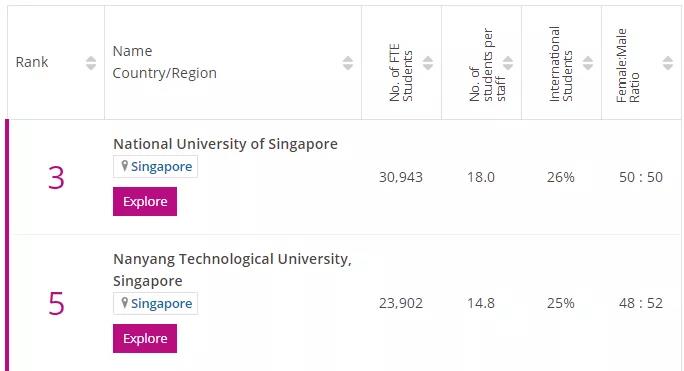
Task: Sort by No. of FTE Students arrows
Action: click(428, 63)
